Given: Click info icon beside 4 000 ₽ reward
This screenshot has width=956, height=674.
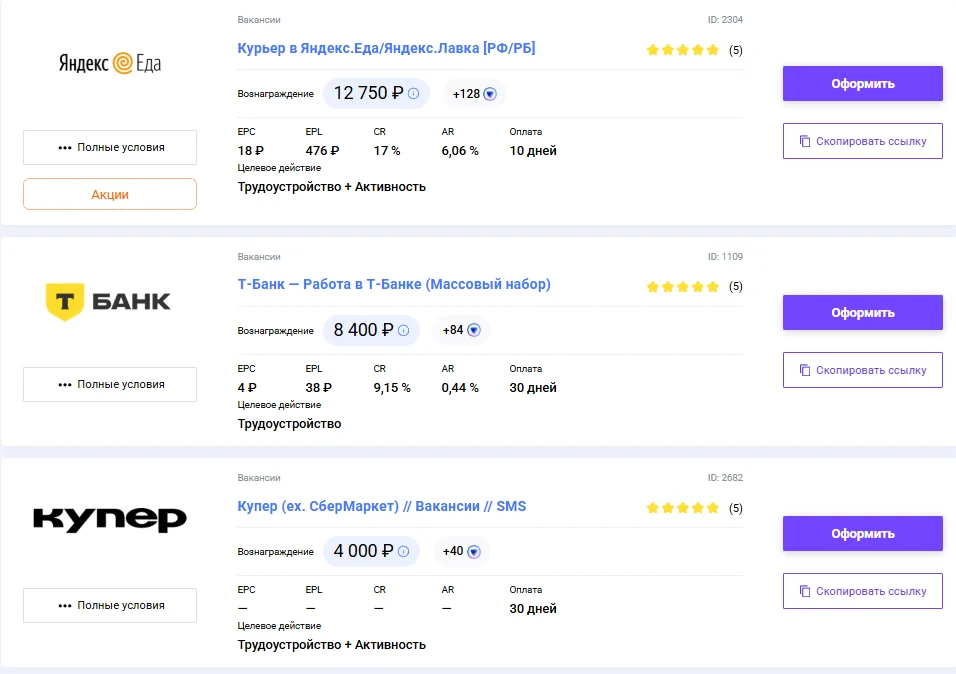Looking at the screenshot, I should (x=404, y=551).
